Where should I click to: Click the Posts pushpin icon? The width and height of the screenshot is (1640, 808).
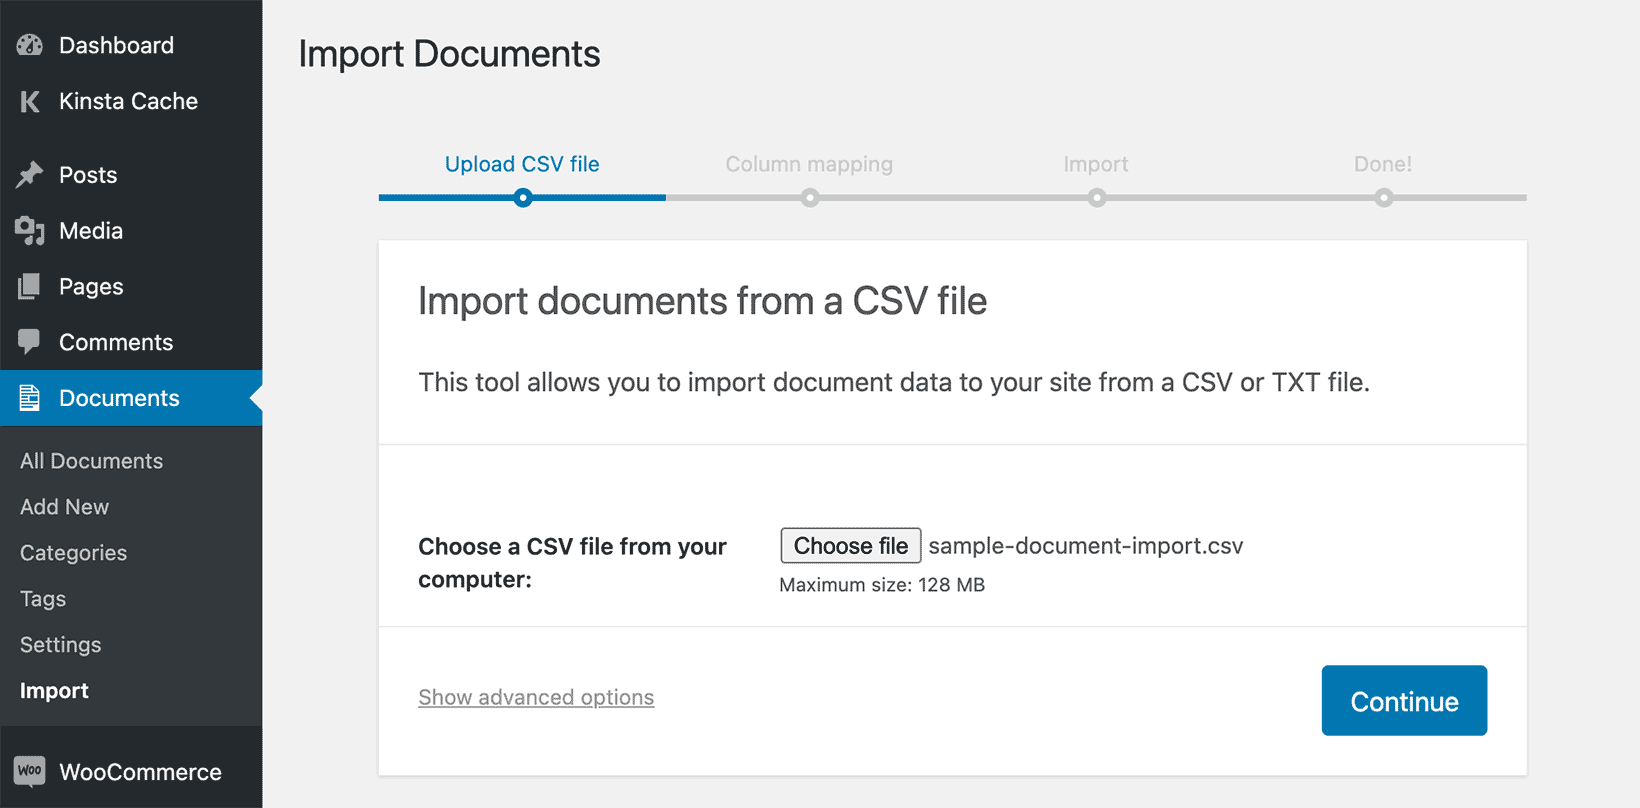(x=30, y=175)
